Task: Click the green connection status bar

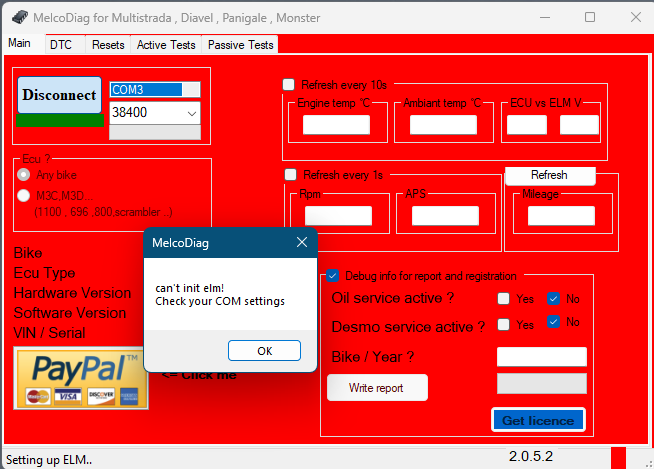Action: (x=60, y=120)
